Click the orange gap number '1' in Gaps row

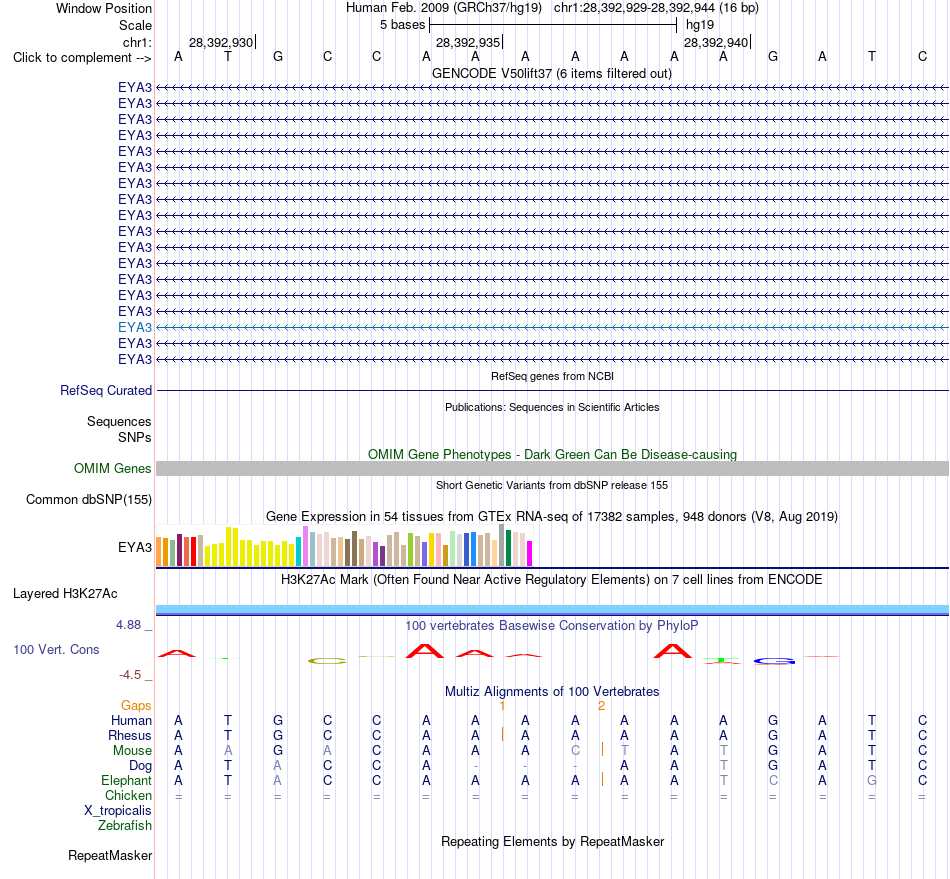[x=502, y=706]
